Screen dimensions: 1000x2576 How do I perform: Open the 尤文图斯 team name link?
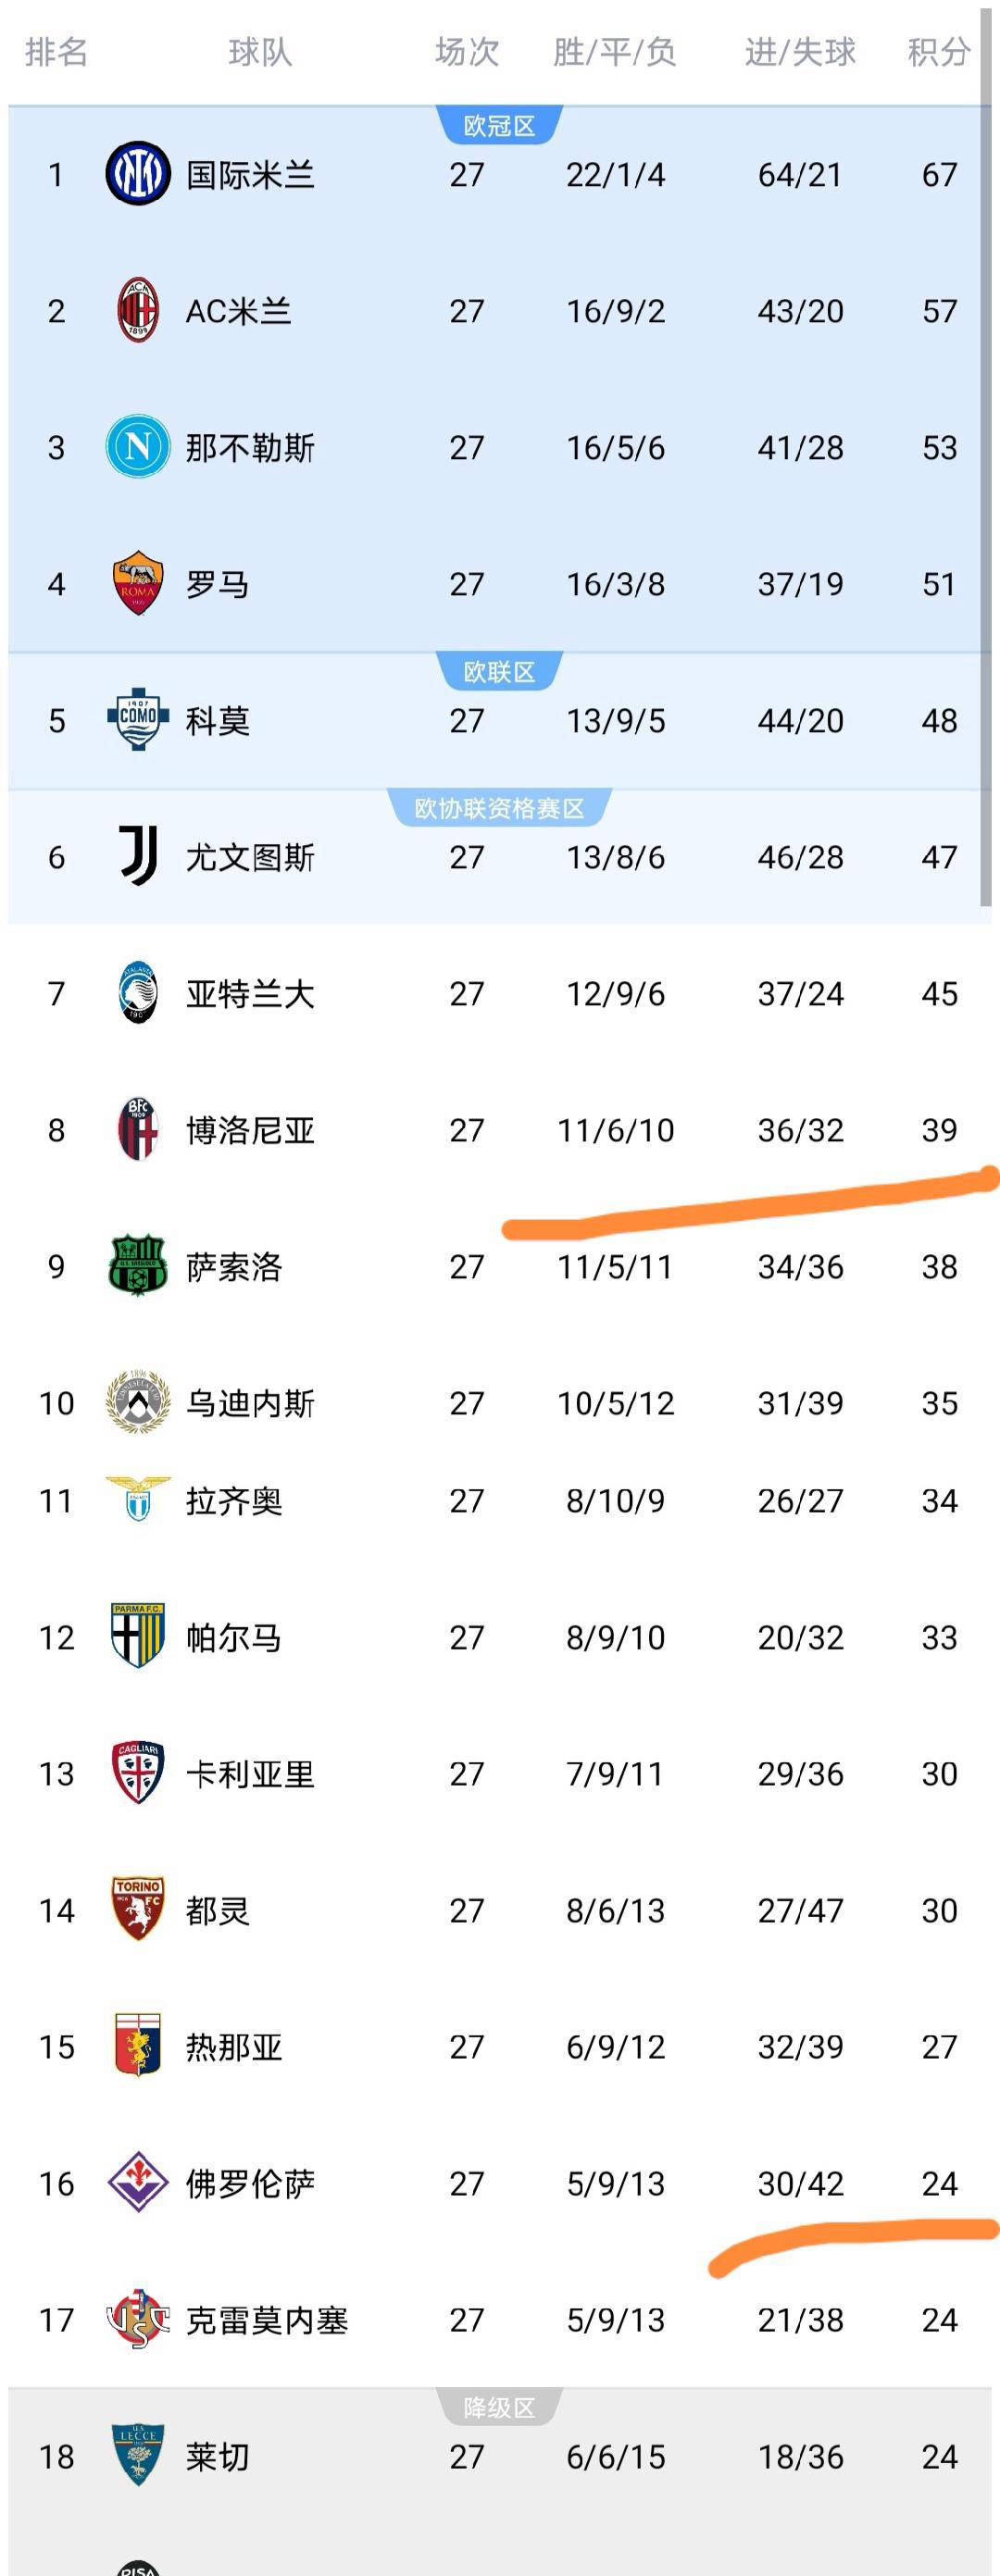[x=250, y=857]
